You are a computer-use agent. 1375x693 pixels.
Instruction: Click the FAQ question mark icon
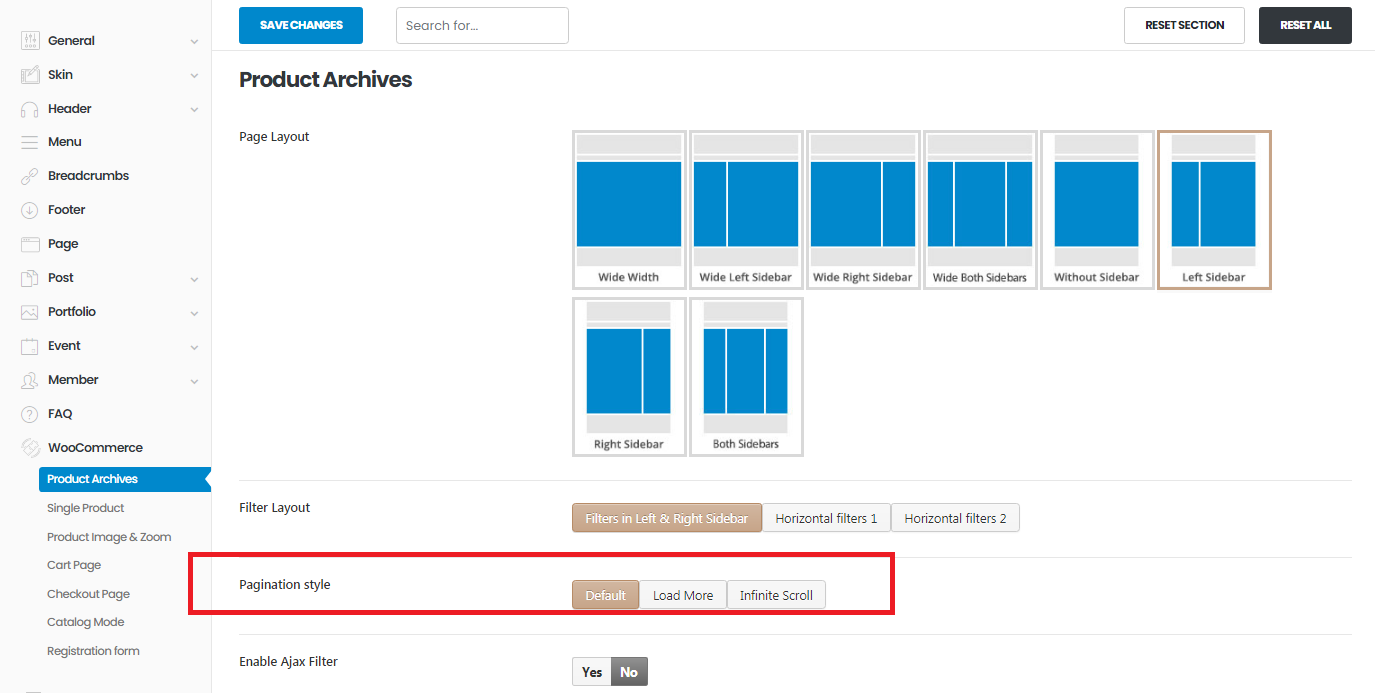(x=29, y=414)
